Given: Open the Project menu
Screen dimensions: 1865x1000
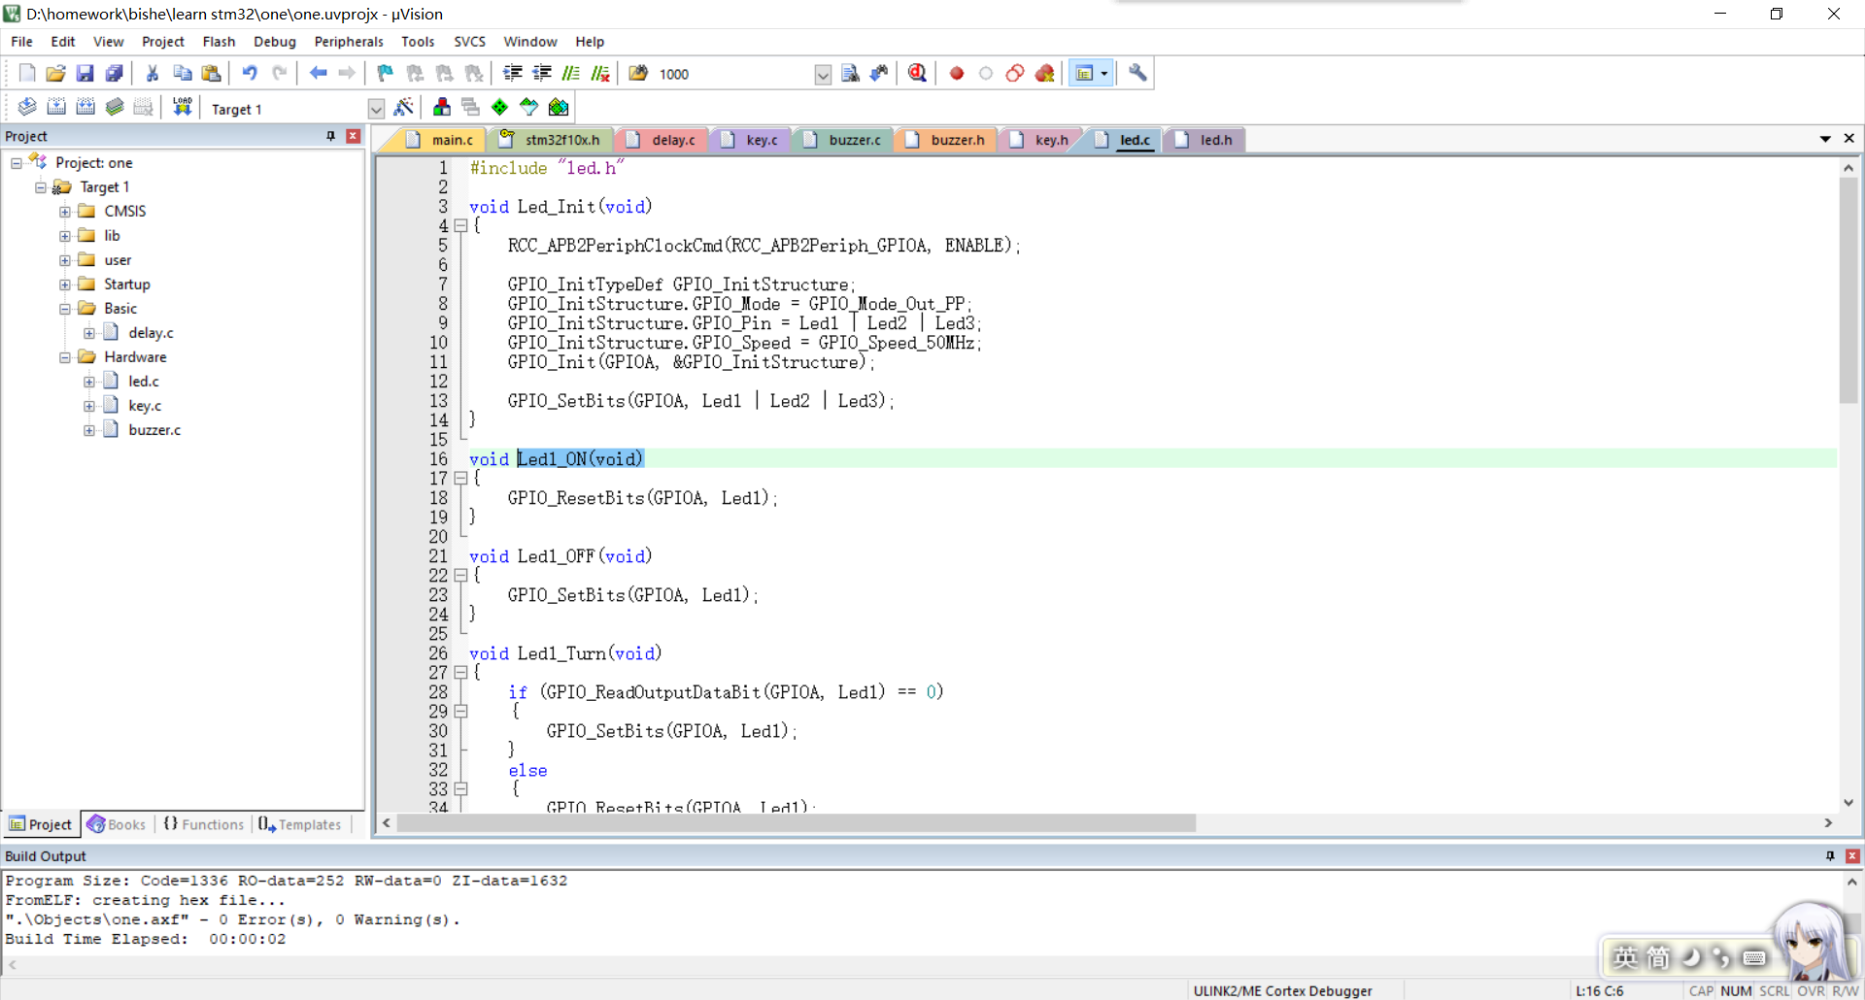Looking at the screenshot, I should tap(163, 41).
